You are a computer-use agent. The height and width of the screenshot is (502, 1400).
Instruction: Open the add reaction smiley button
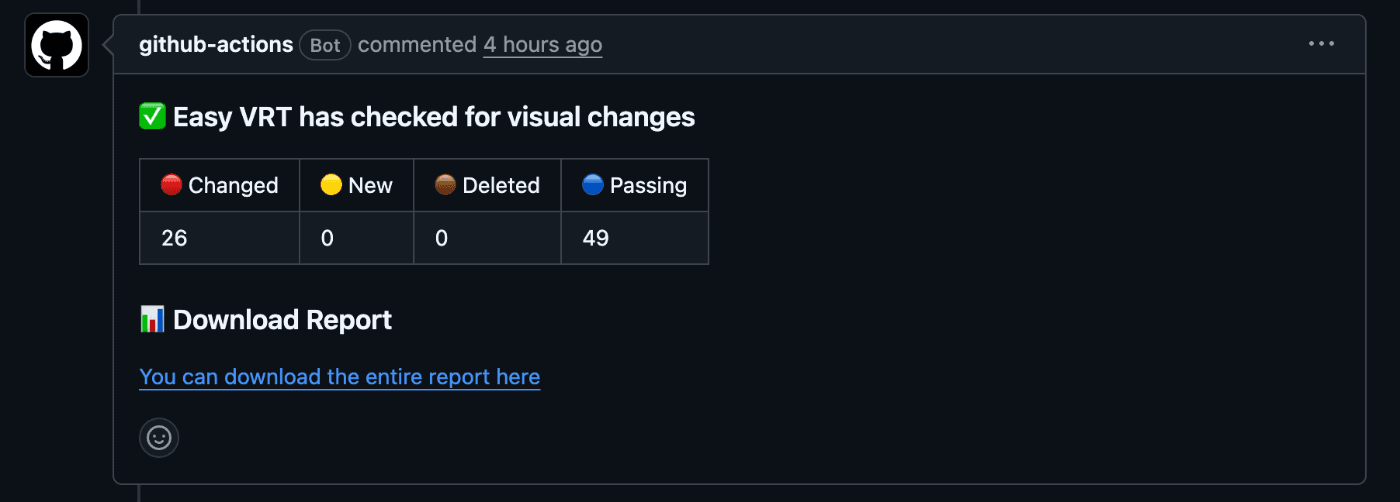click(x=159, y=437)
